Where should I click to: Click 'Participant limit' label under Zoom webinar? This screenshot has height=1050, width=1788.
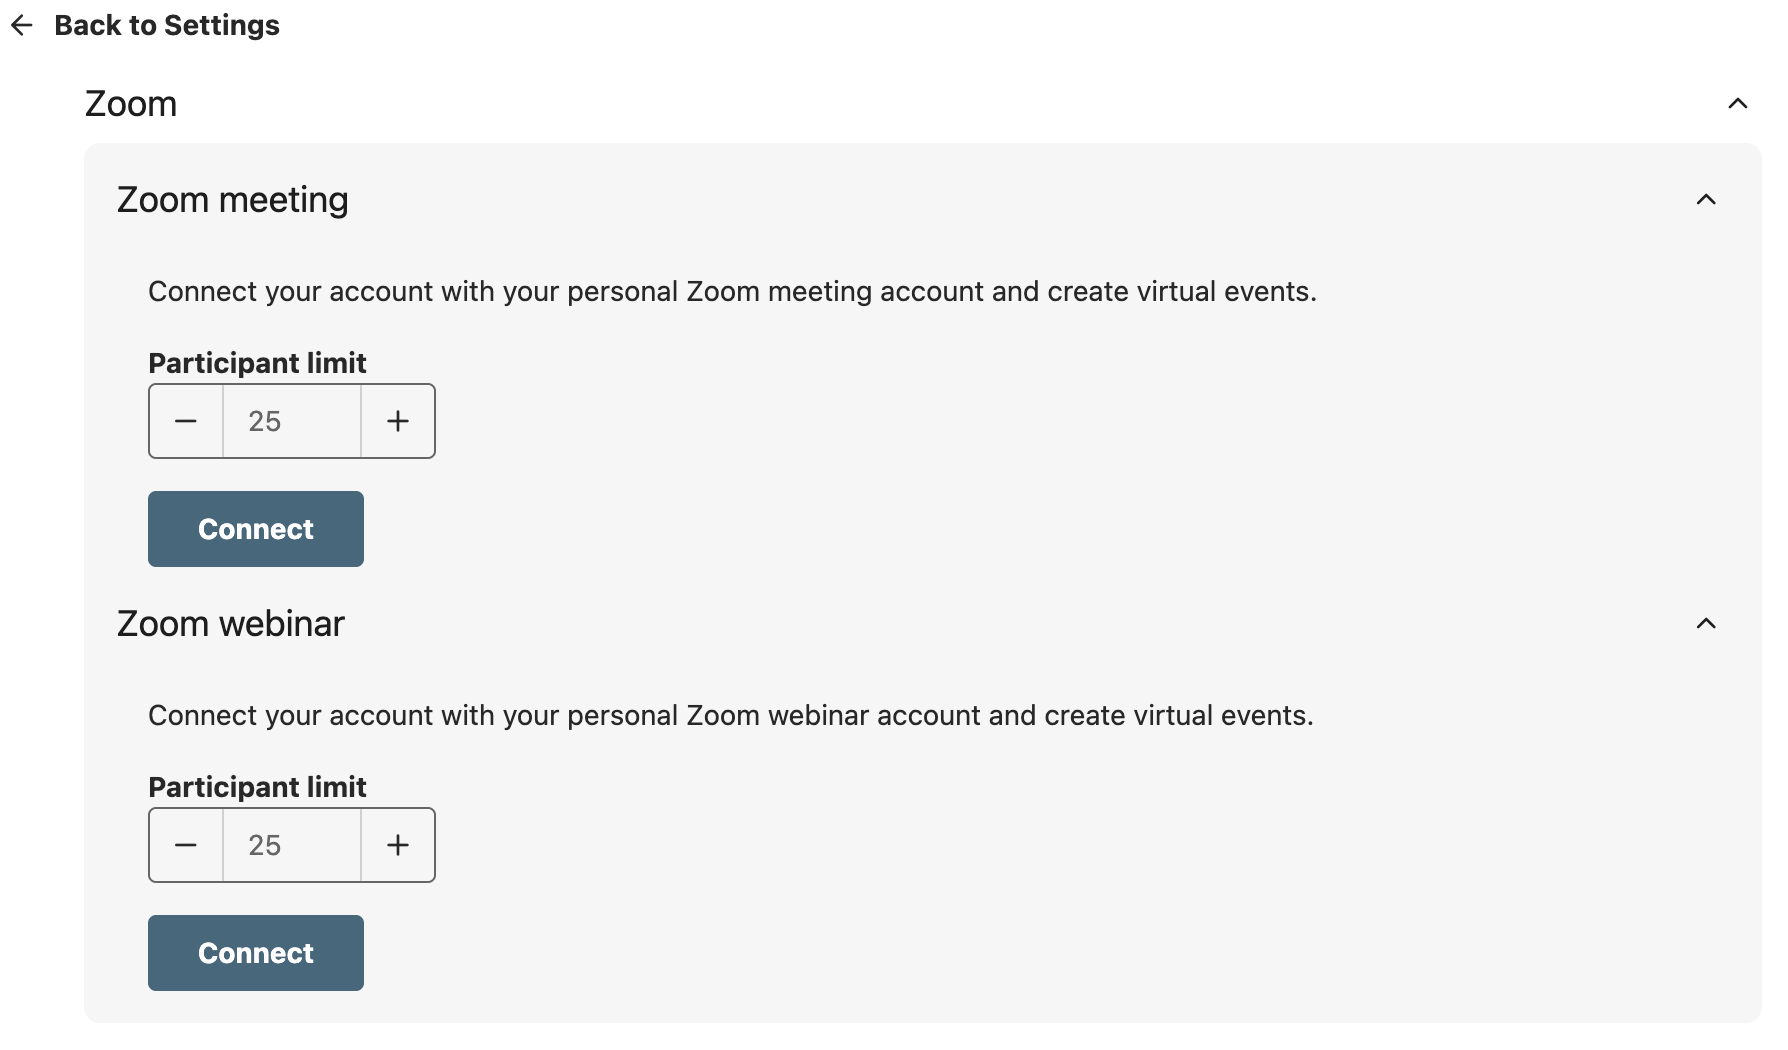click(x=257, y=787)
